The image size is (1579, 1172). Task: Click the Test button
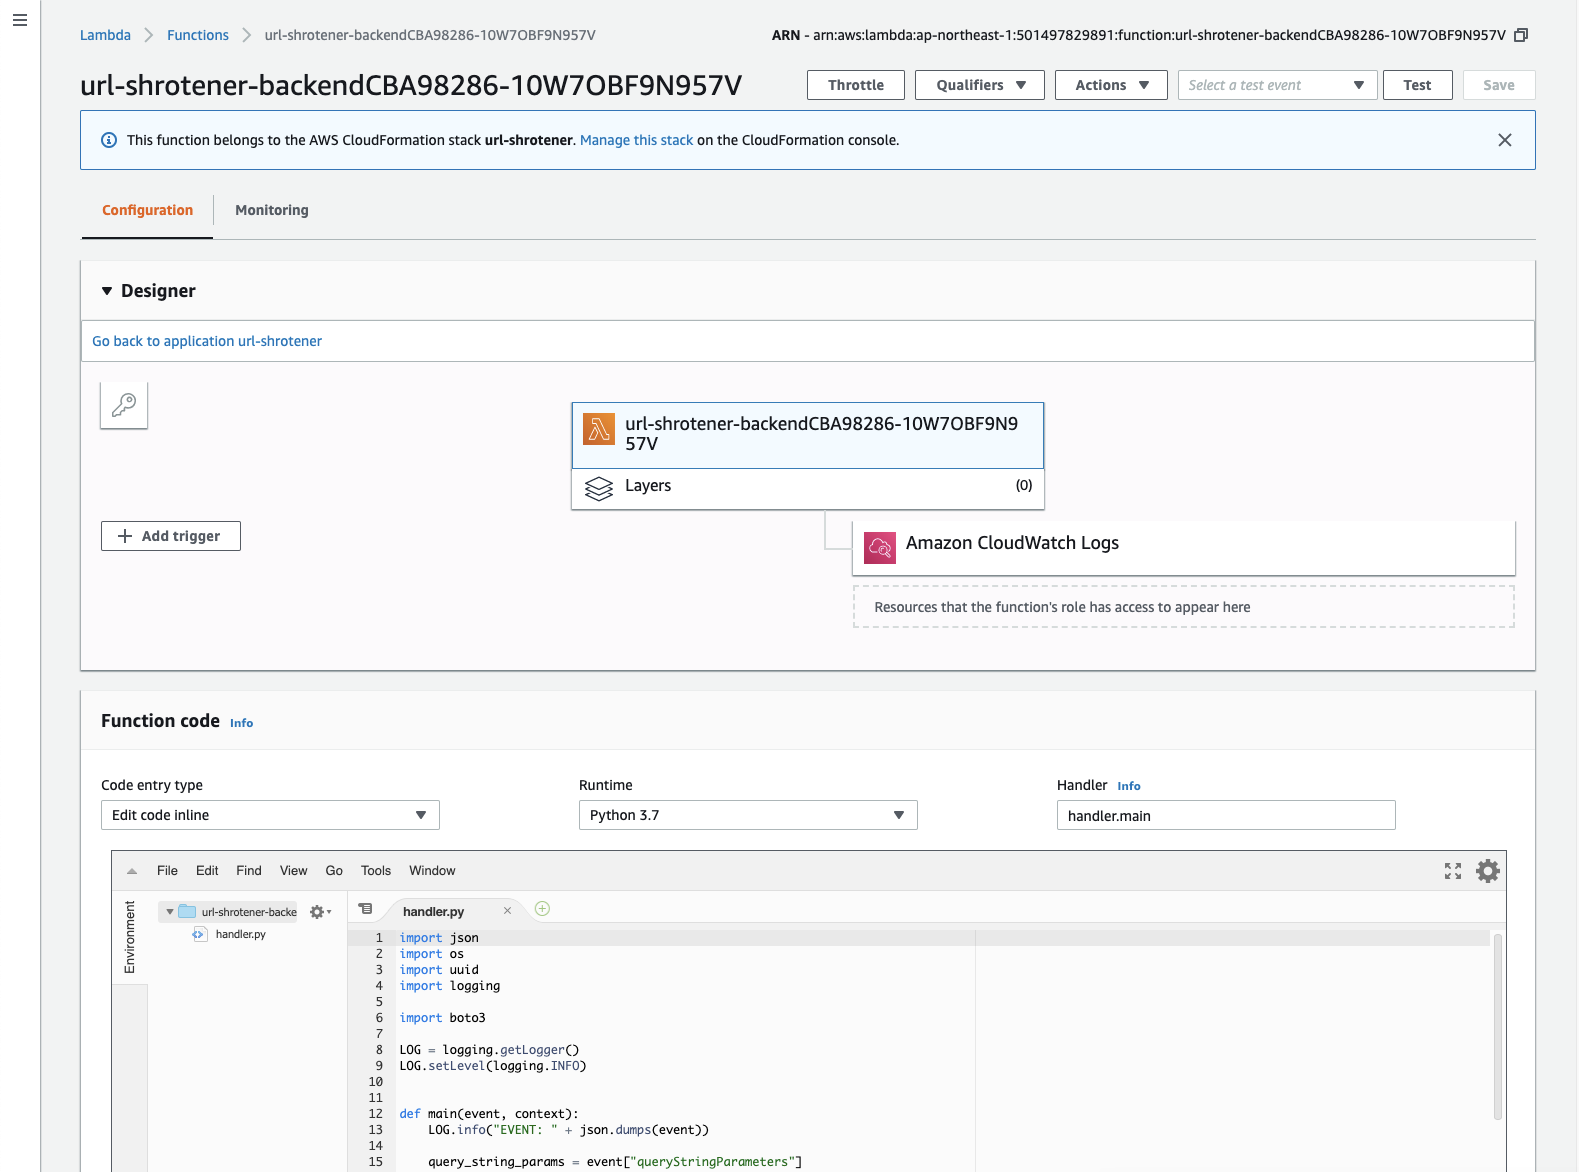point(1417,85)
